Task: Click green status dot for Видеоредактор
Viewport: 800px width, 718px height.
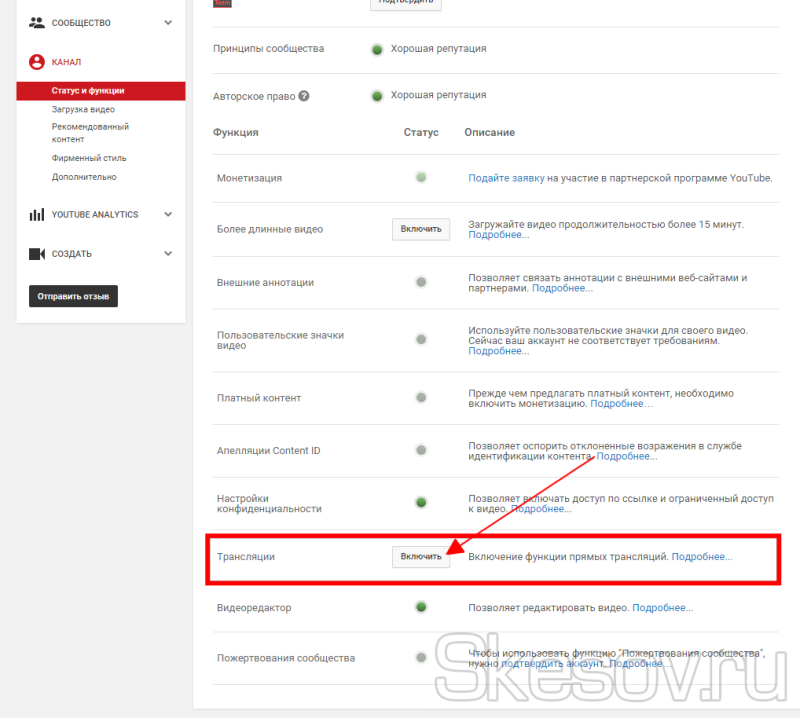Action: pyautogui.click(x=421, y=607)
